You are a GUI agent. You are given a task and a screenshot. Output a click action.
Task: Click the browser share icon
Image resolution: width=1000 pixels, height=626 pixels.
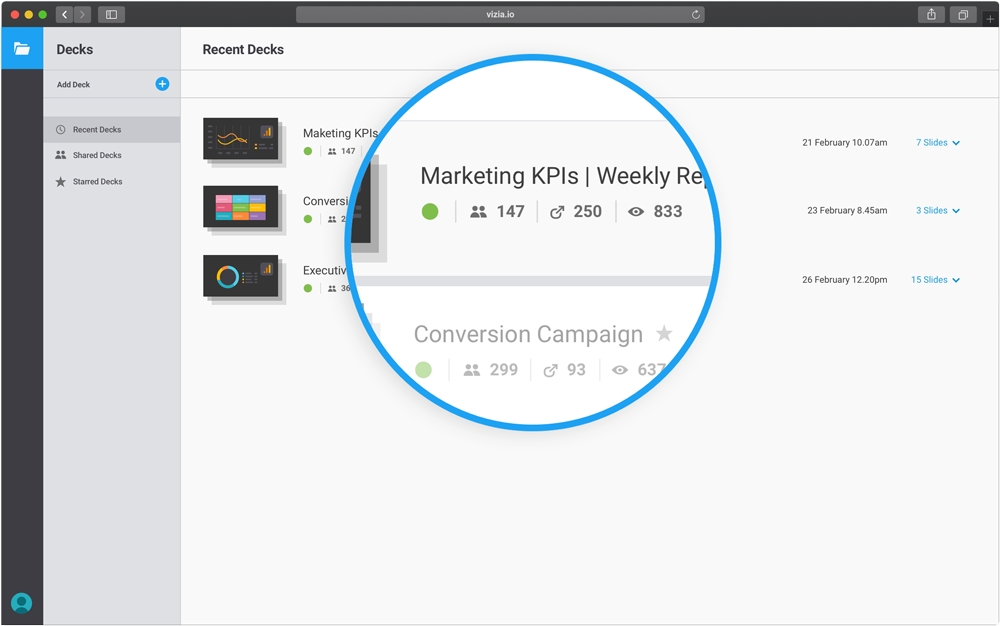[931, 15]
